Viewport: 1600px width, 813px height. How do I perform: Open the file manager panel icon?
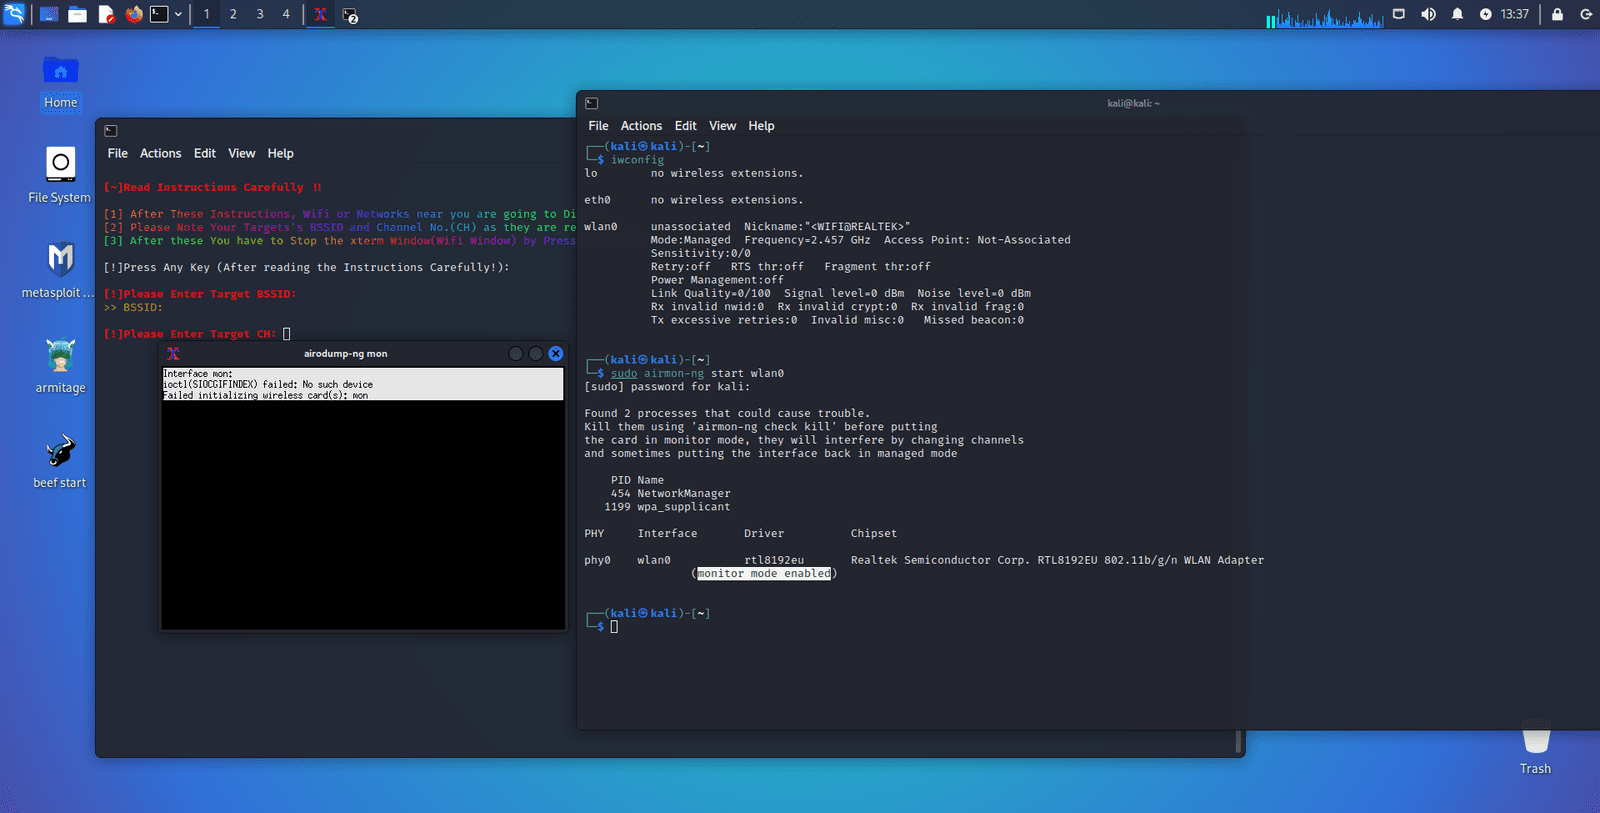click(x=77, y=14)
